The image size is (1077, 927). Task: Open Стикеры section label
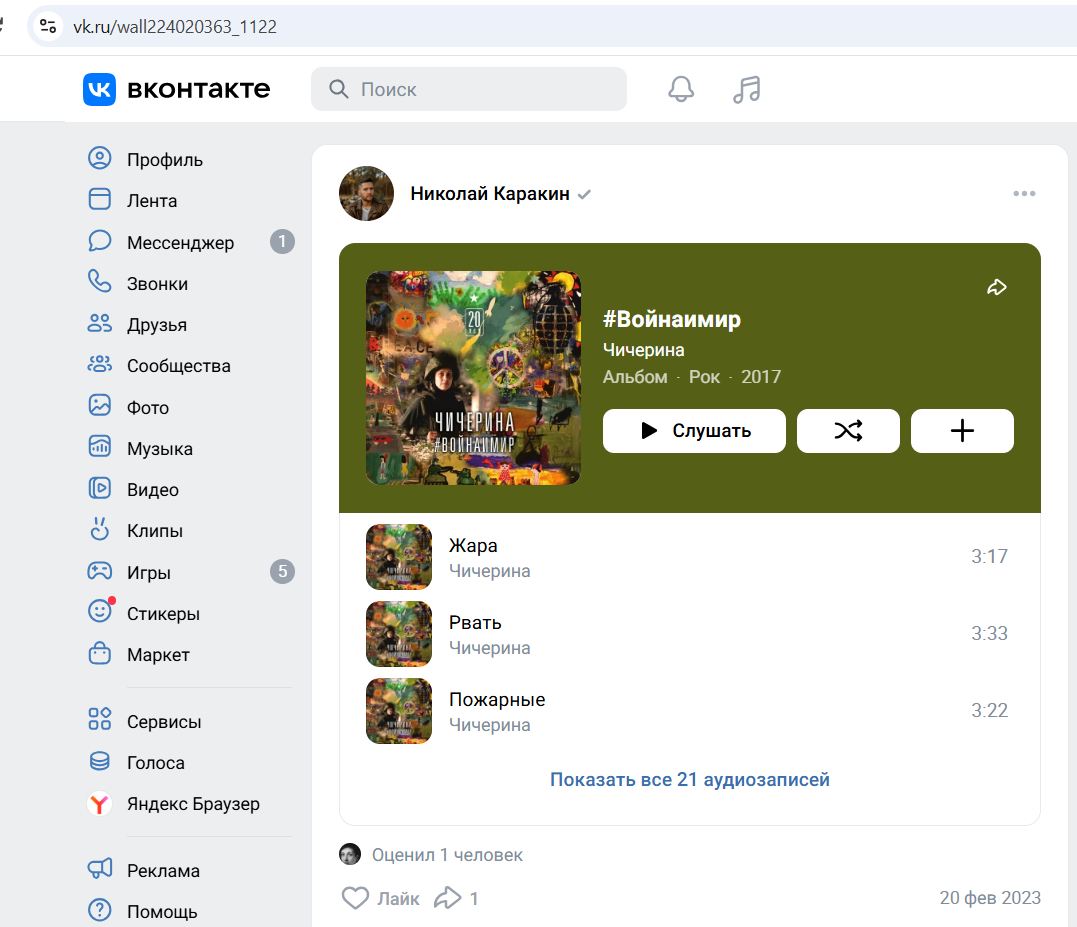(163, 613)
